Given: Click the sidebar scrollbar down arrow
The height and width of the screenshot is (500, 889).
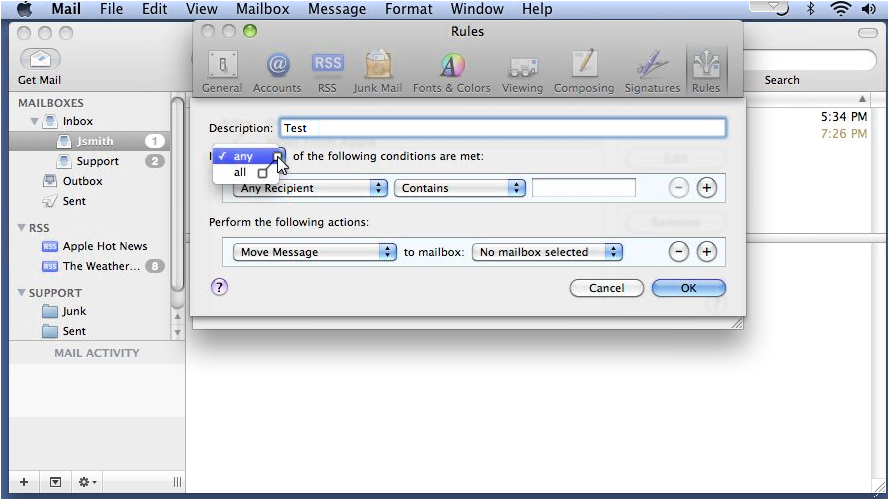Looking at the screenshot, I should coord(177,333).
